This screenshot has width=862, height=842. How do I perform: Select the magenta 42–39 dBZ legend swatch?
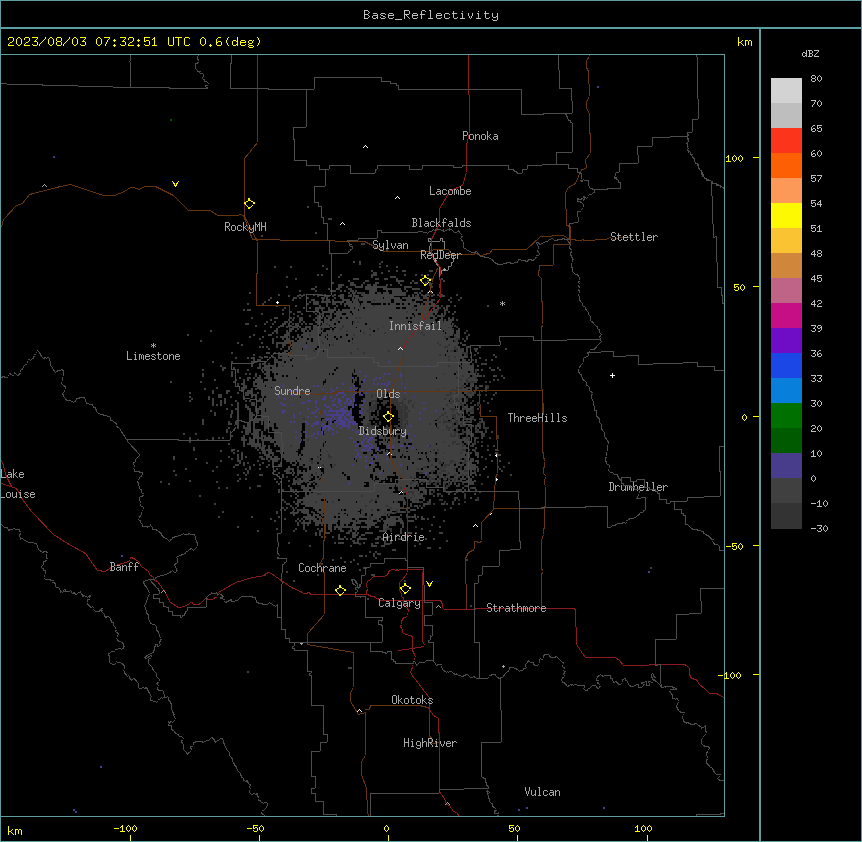point(786,315)
